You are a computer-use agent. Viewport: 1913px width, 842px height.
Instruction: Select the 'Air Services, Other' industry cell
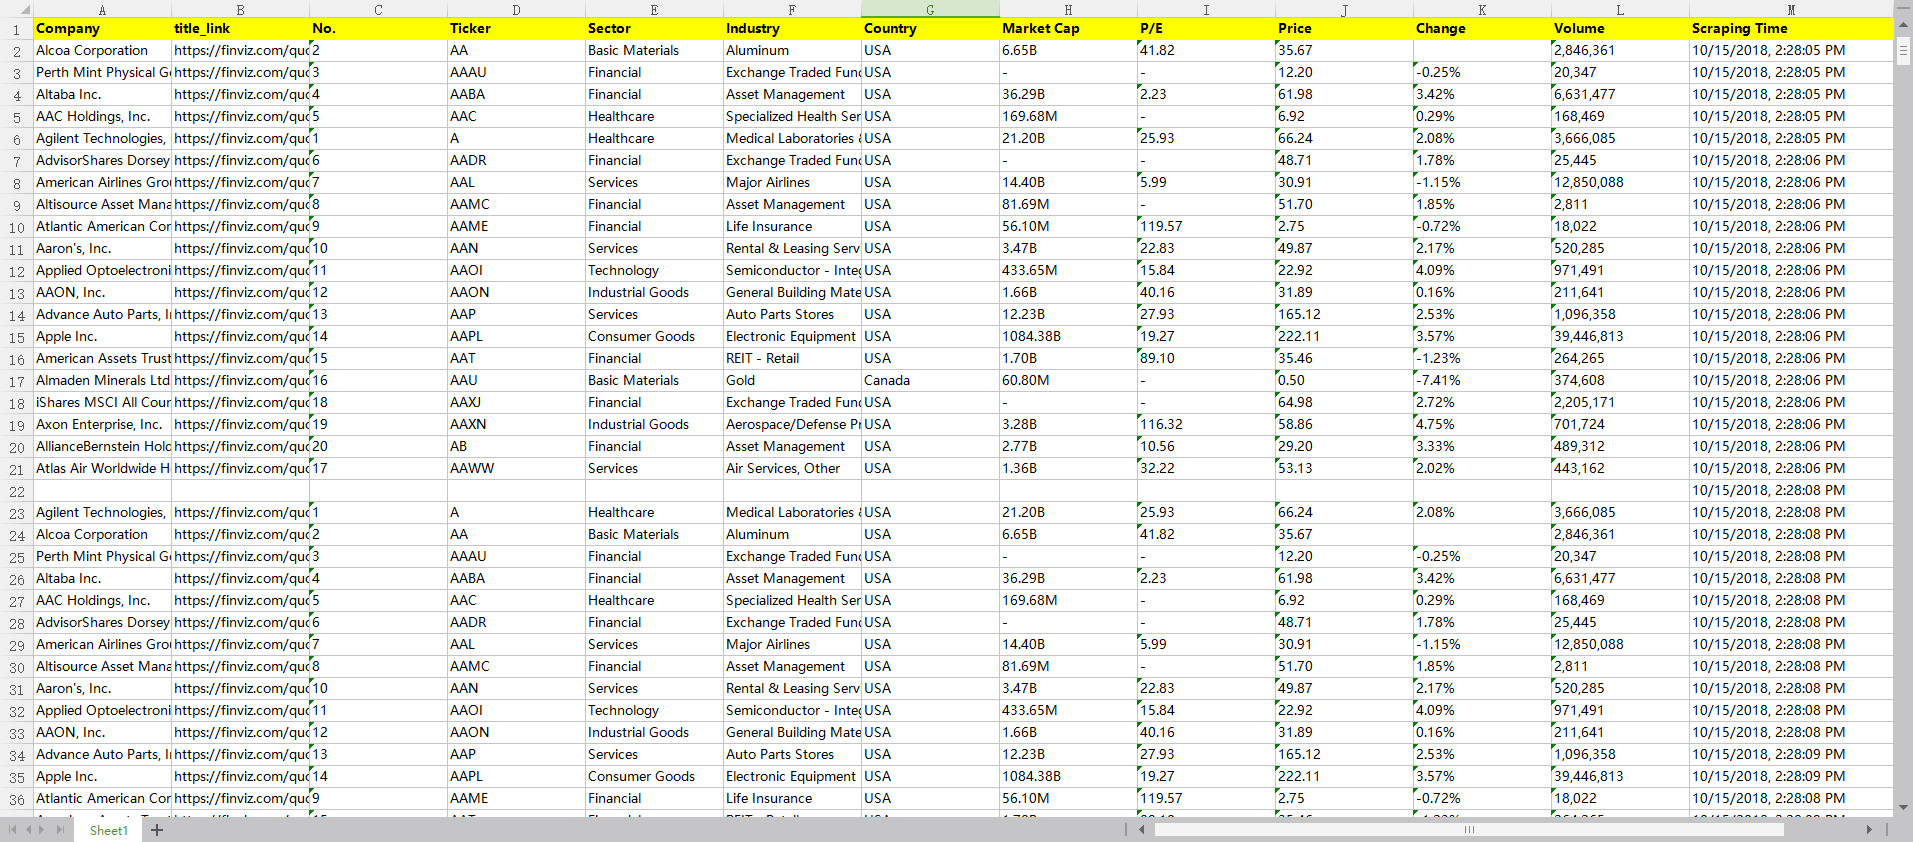792,469
